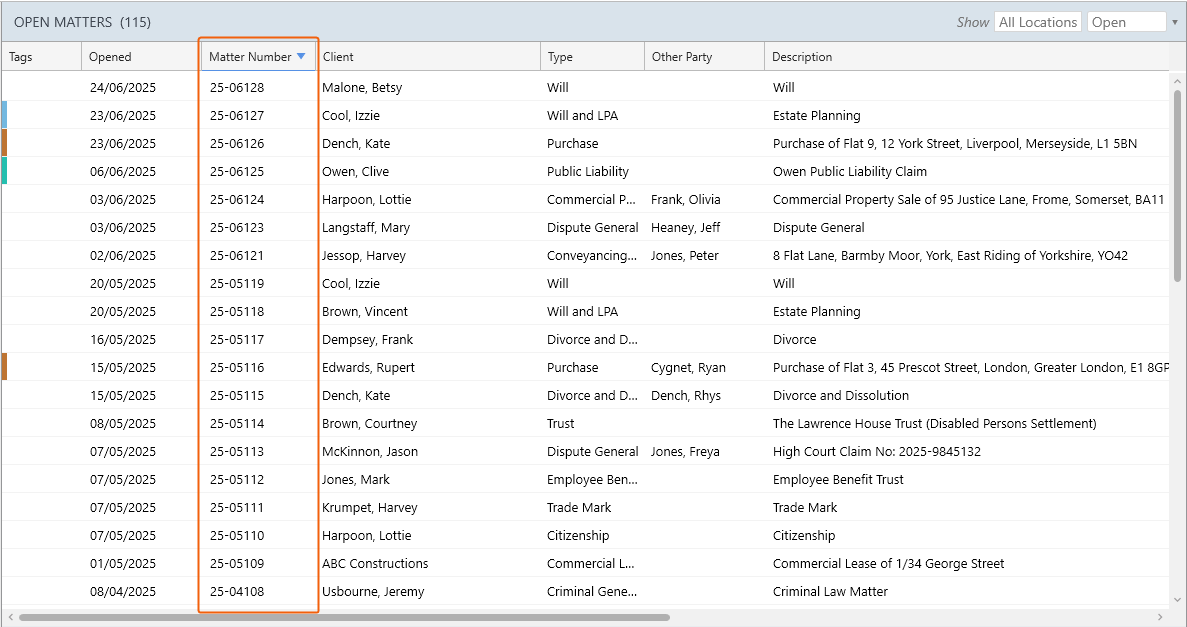Click the orange tag on matter 25-05116
1187x627 pixels.
click(5, 367)
